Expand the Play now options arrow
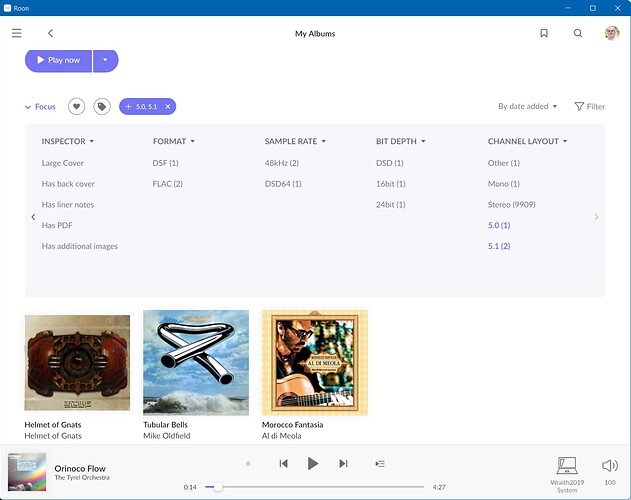631x500 pixels. 105,60
